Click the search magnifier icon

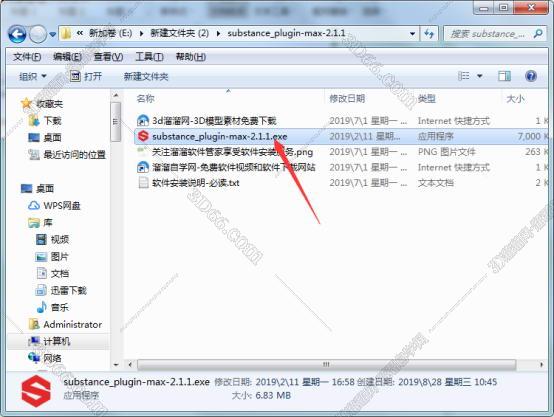(x=537, y=34)
